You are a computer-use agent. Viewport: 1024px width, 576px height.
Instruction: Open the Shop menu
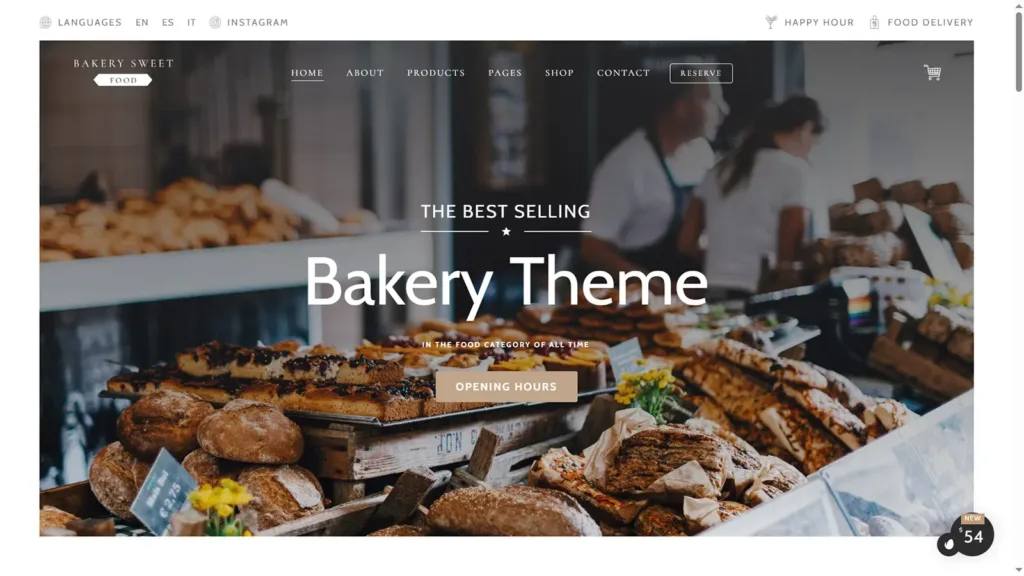[x=559, y=72]
